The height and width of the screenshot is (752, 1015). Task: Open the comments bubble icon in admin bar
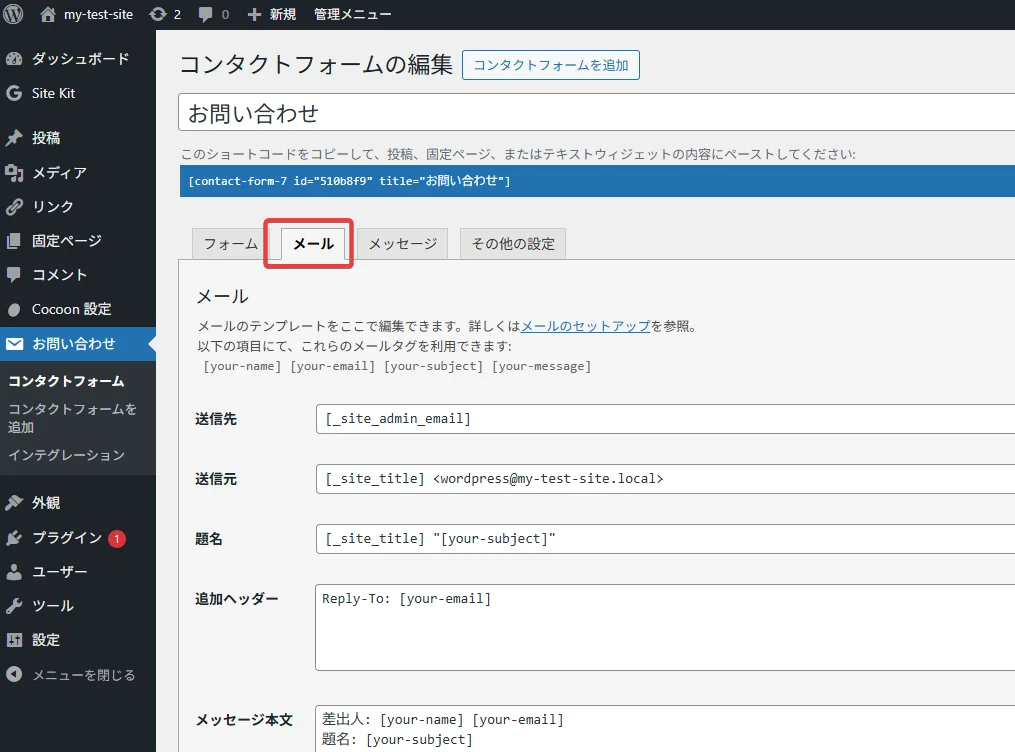tap(205, 14)
